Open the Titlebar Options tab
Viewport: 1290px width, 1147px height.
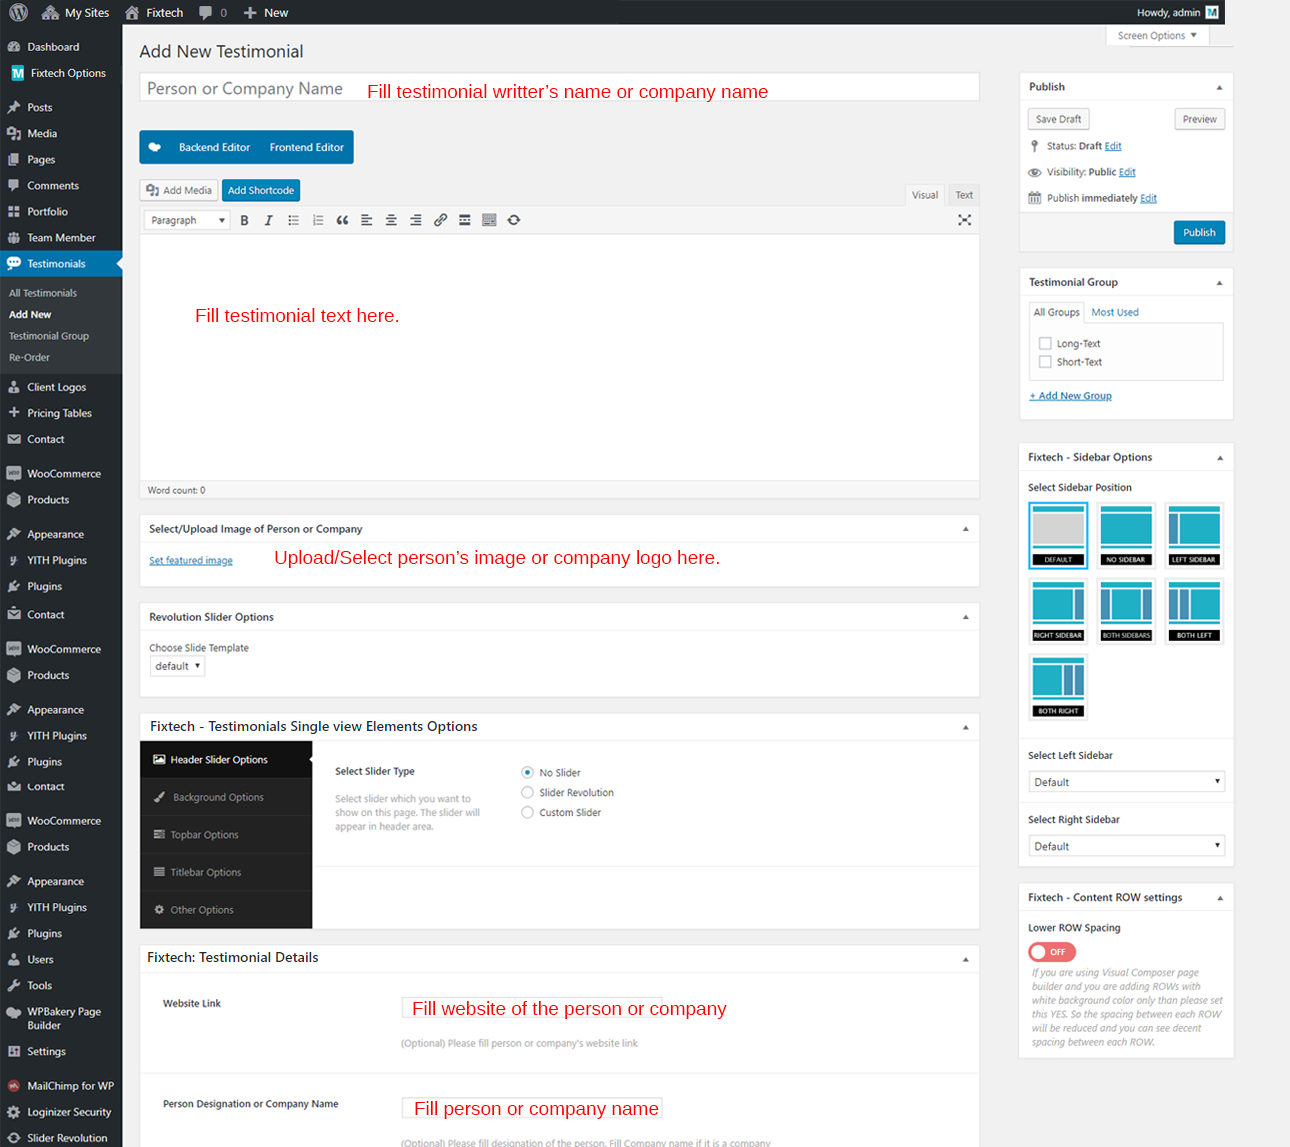[226, 872]
